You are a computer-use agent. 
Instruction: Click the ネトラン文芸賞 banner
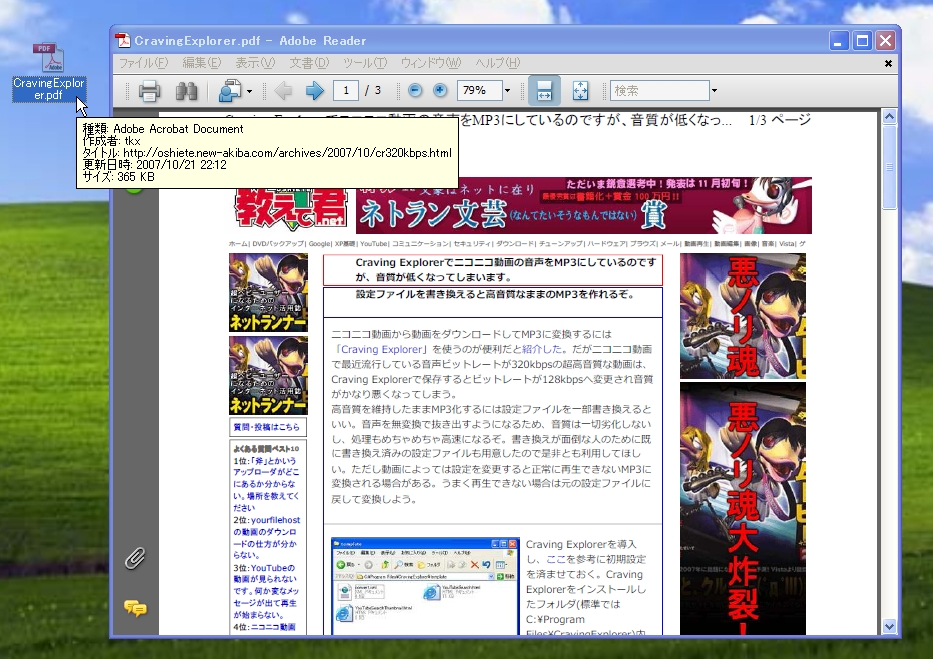(x=584, y=205)
